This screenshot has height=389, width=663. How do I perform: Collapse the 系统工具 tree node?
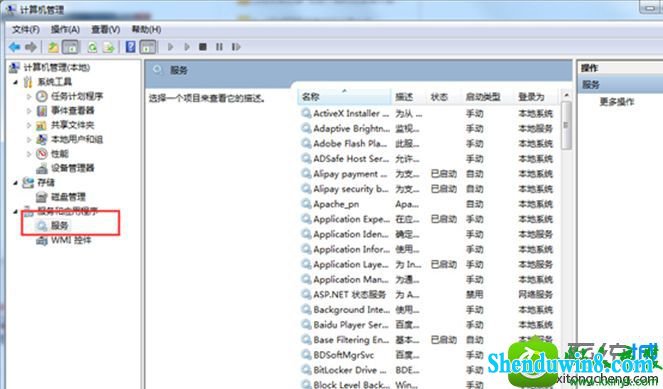(15, 82)
